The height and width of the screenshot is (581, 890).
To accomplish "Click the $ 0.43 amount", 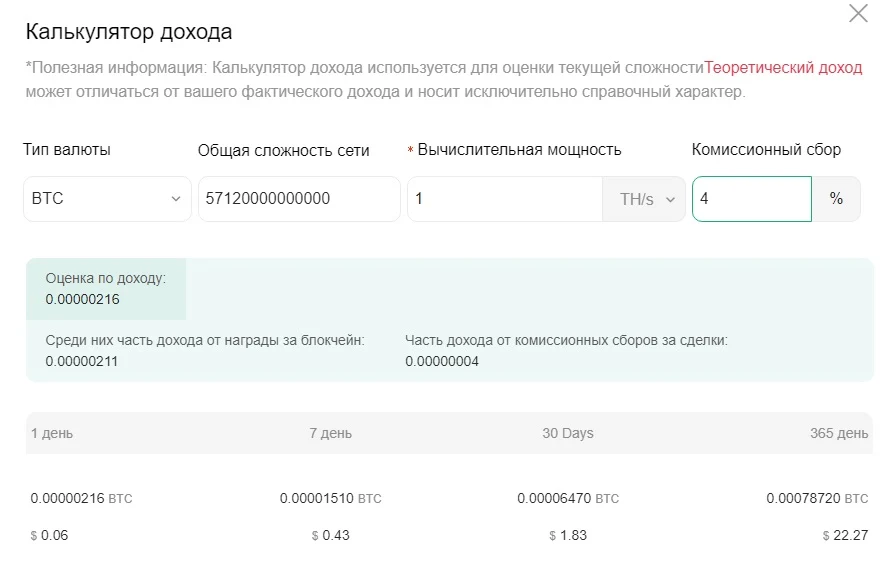I will coord(330,535).
